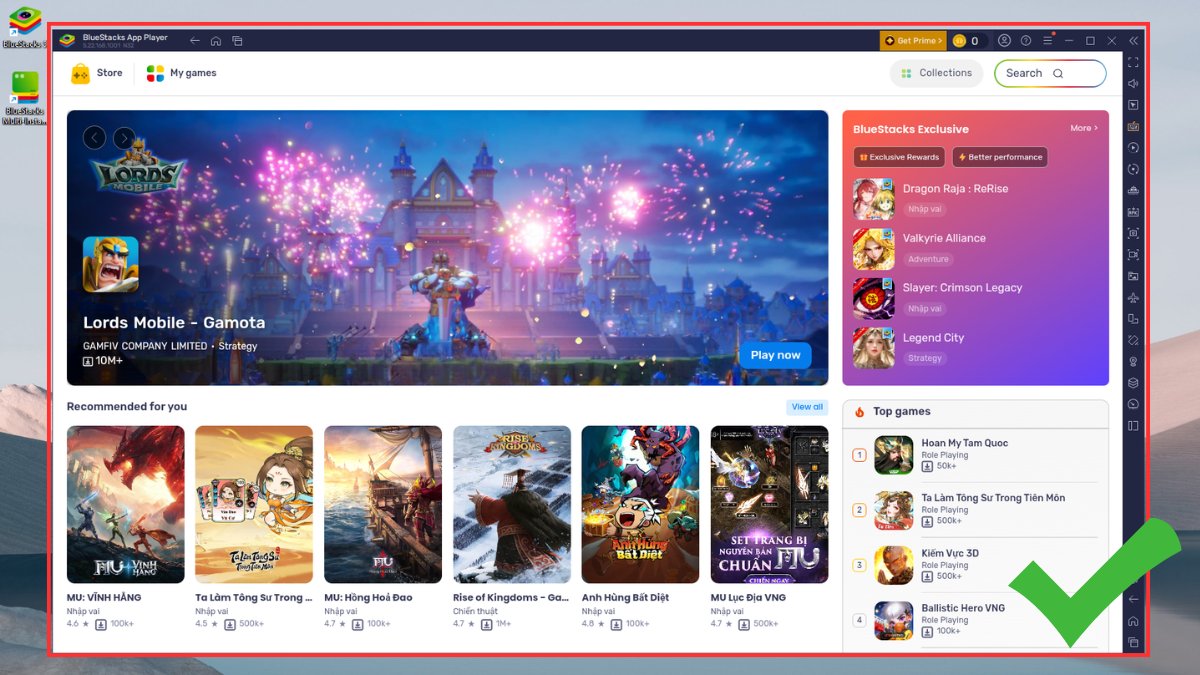
Task: Click the eco mode gauge icon
Action: (1133, 404)
